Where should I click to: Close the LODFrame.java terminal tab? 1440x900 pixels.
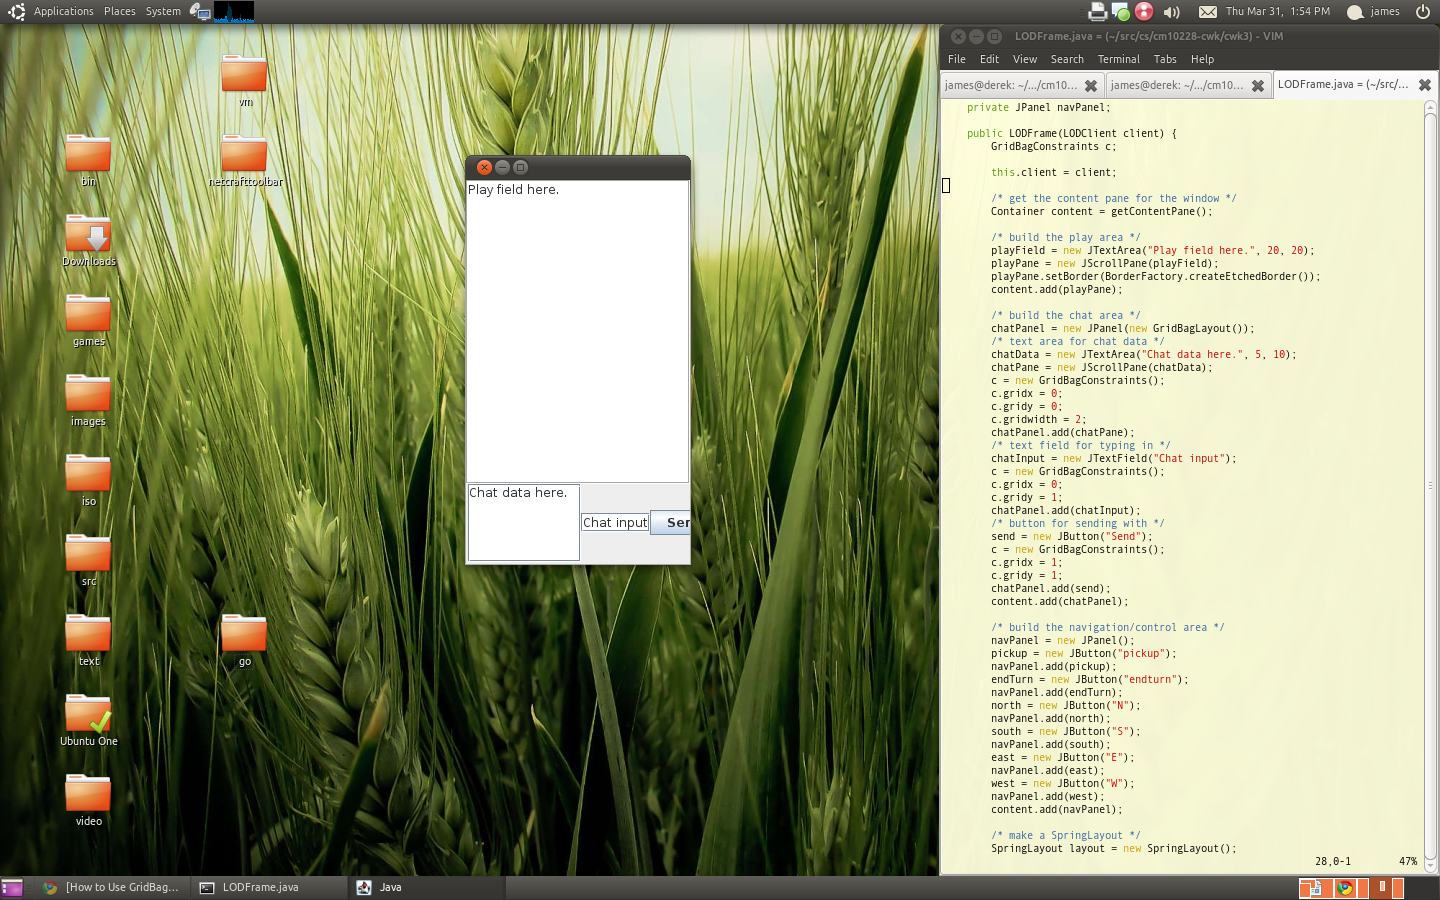click(x=1425, y=85)
